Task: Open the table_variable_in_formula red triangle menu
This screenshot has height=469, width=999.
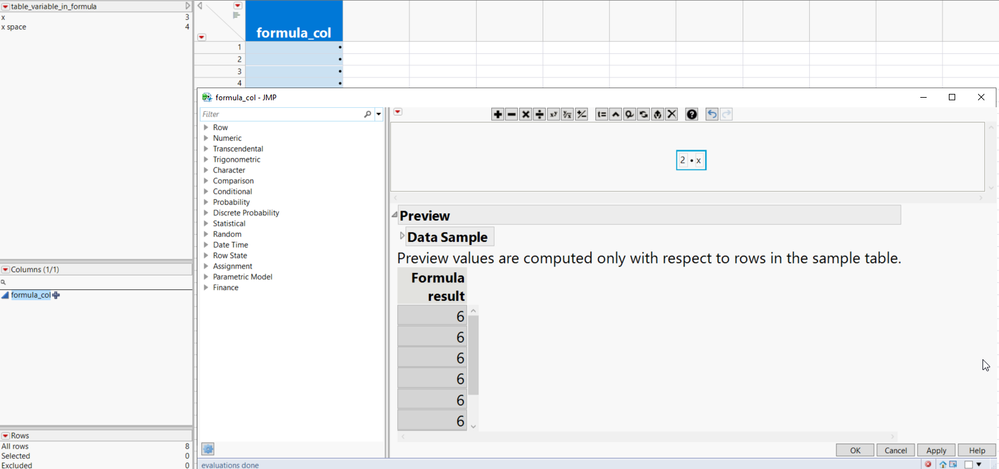Action: (5, 6)
